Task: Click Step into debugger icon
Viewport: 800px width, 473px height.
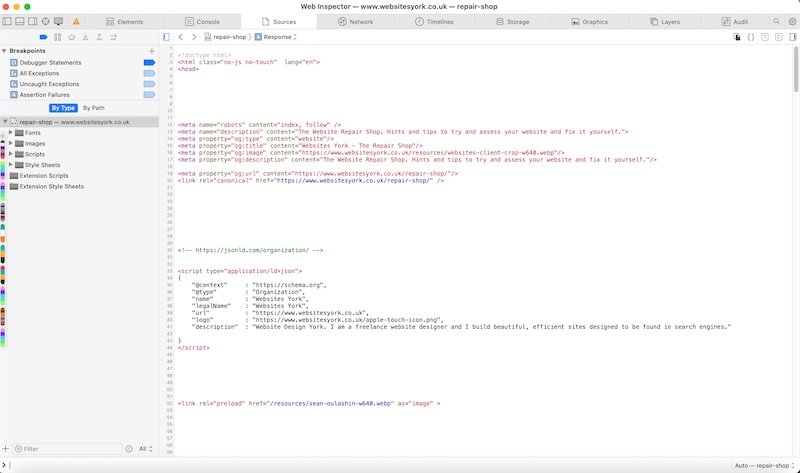Action: 85,37
